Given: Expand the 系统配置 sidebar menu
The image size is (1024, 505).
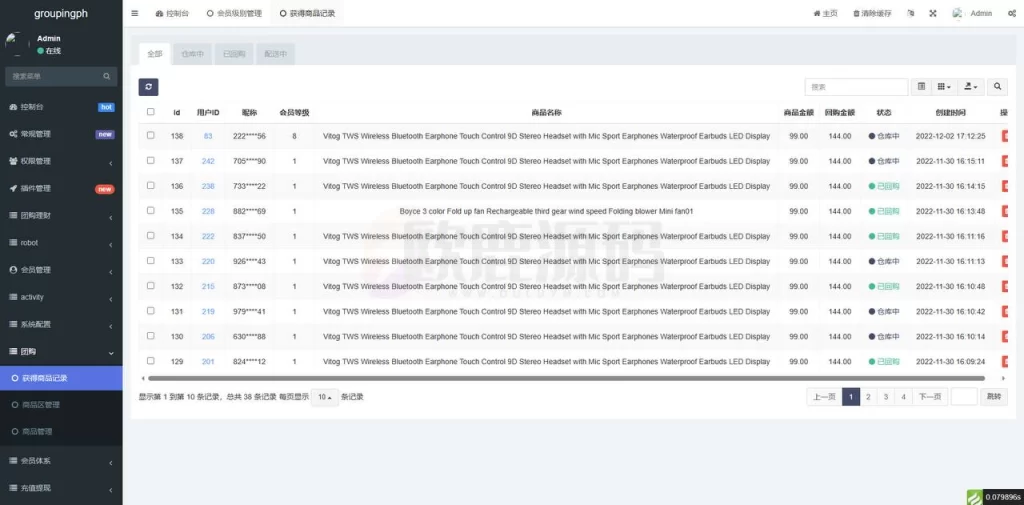Looking at the screenshot, I should (x=61, y=325).
